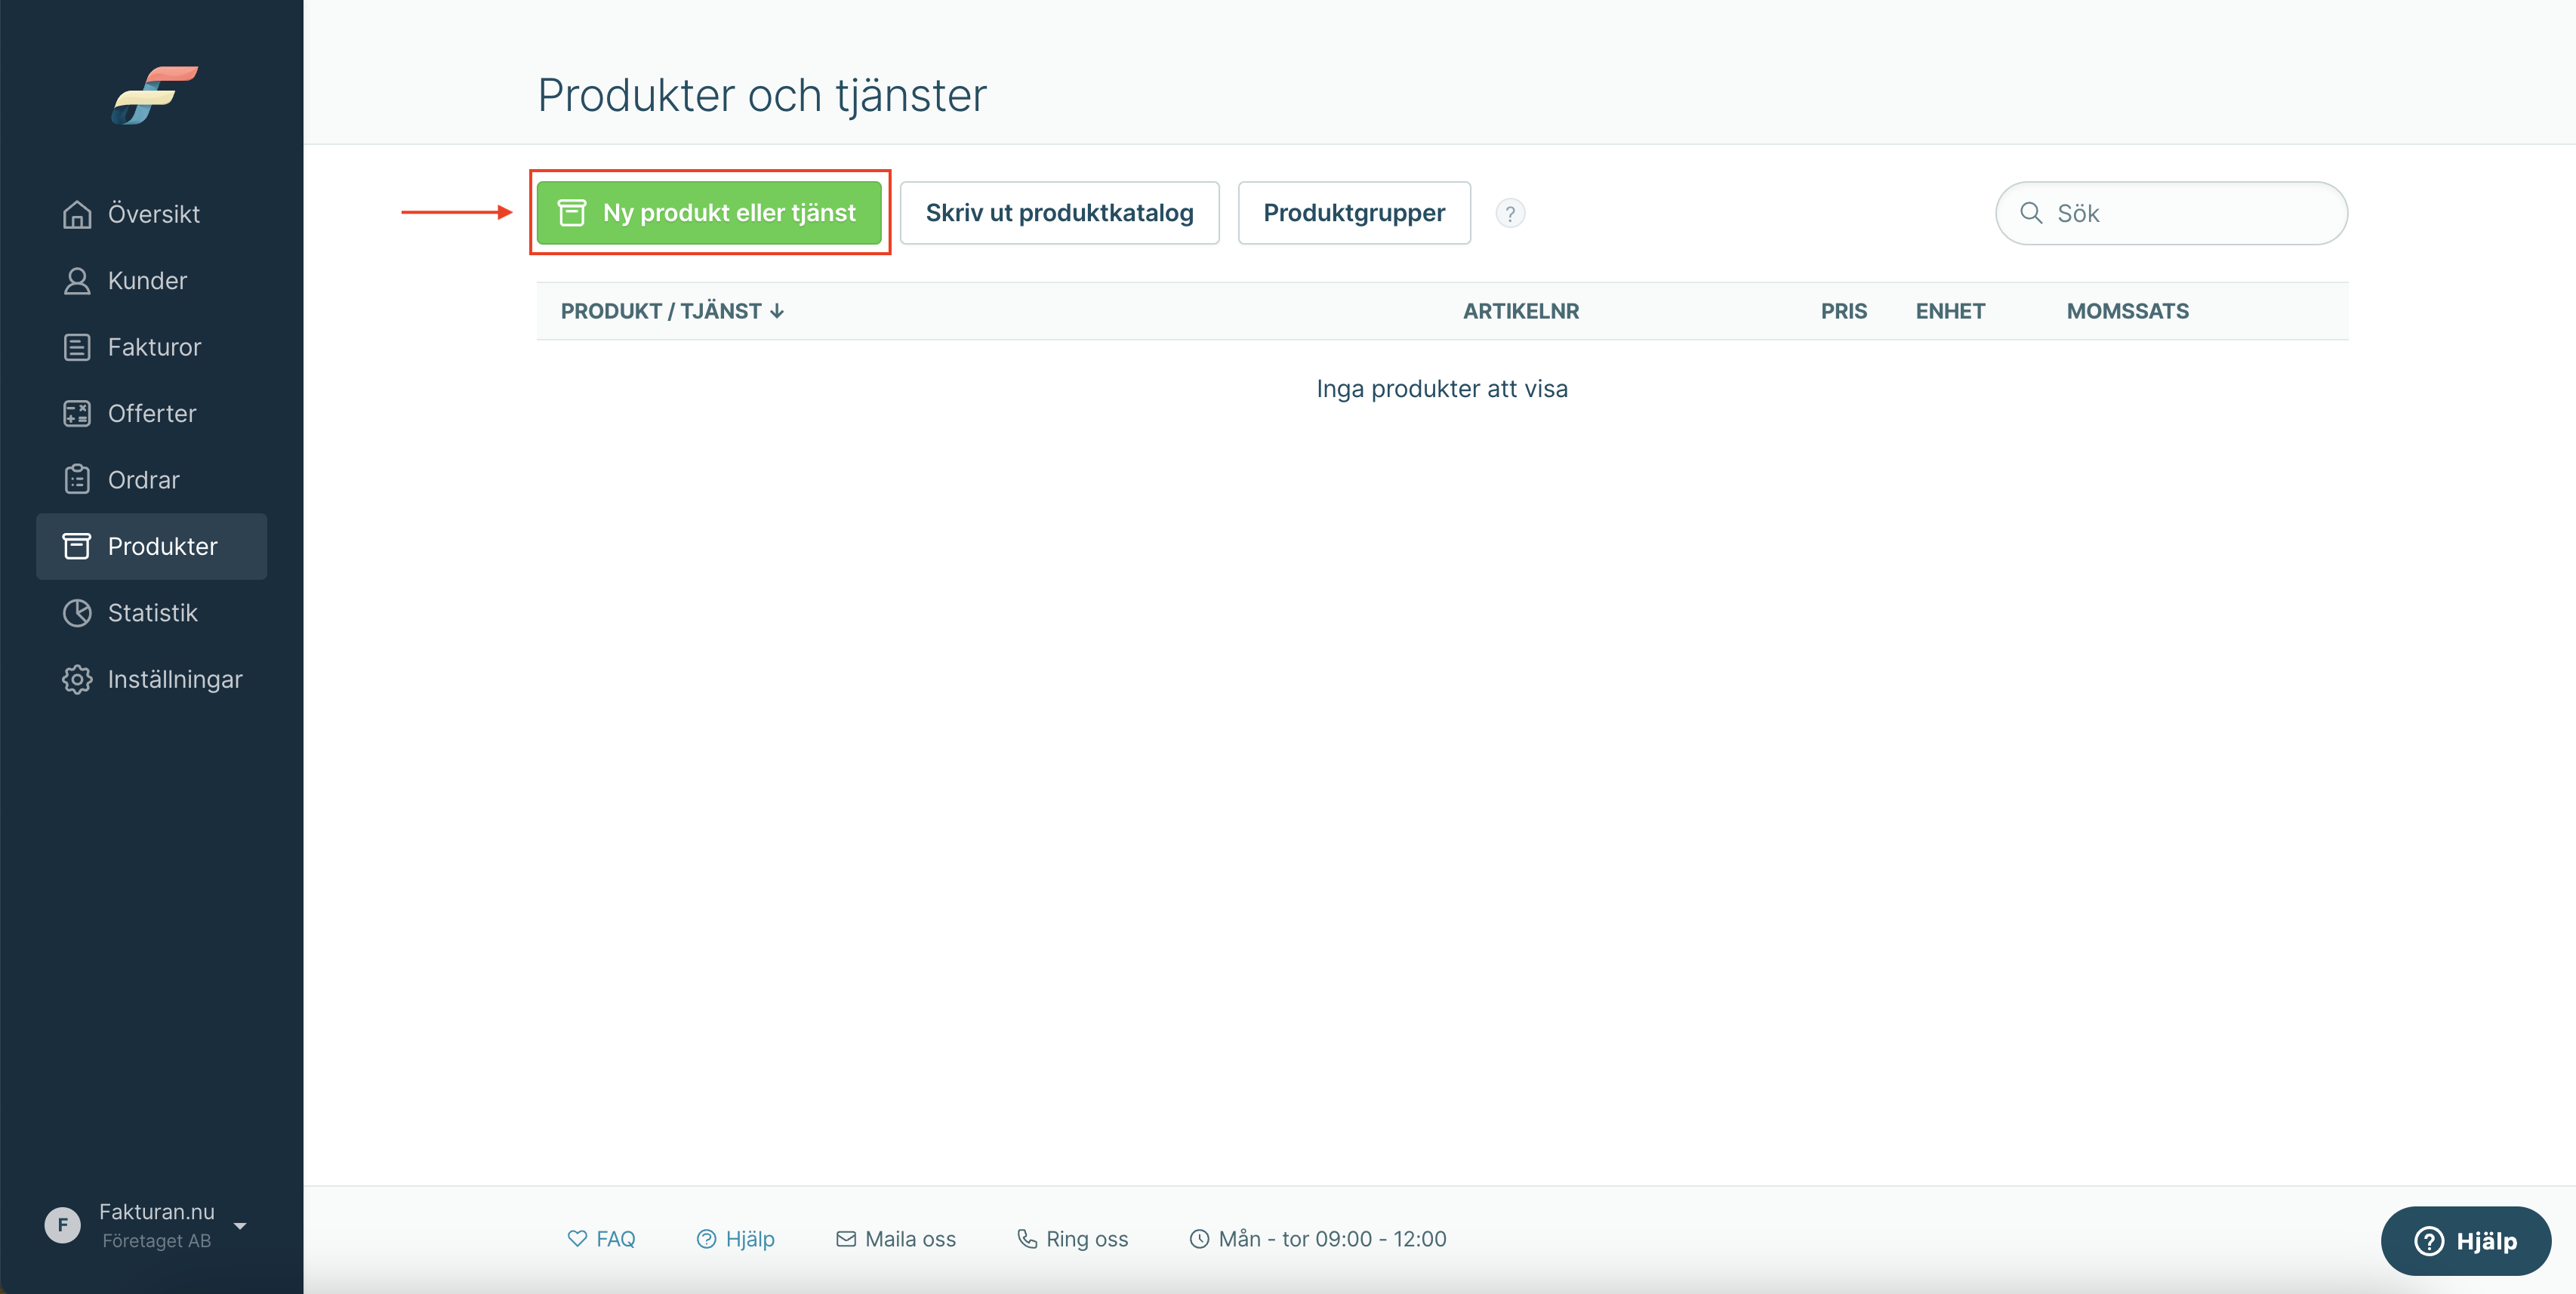Click the clipboard icon beside Ordrar
The width and height of the screenshot is (2576, 1294).
[77, 480]
